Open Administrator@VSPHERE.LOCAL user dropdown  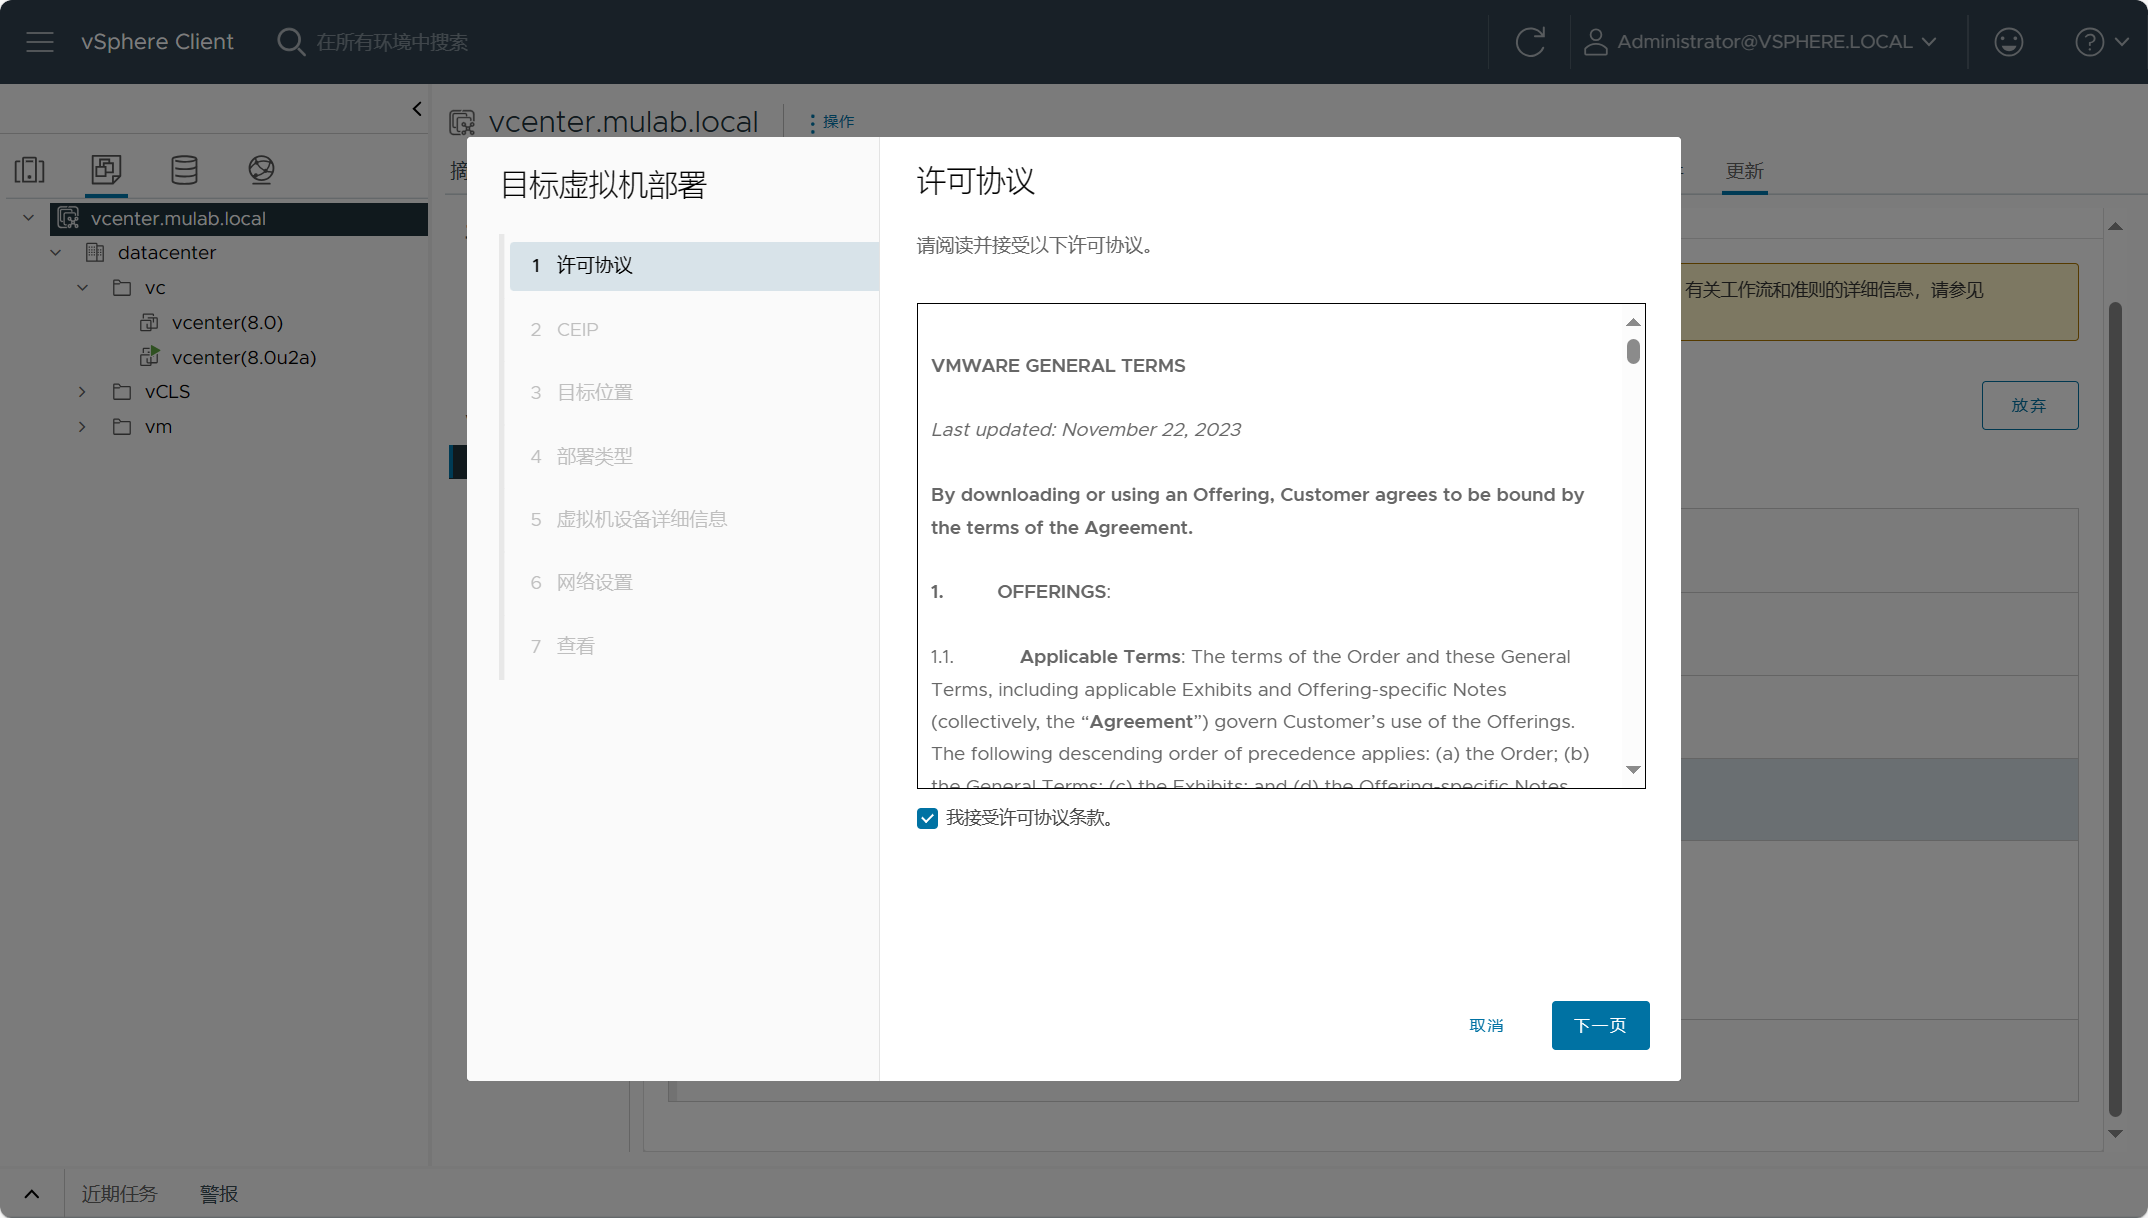(x=1761, y=42)
